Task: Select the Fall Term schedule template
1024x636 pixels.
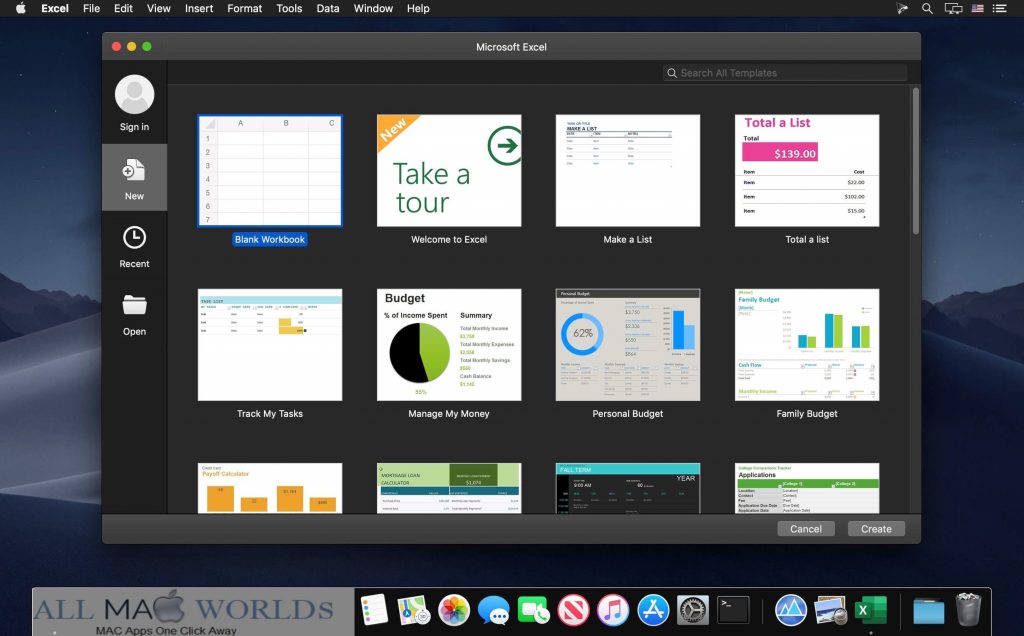Action: 628,488
